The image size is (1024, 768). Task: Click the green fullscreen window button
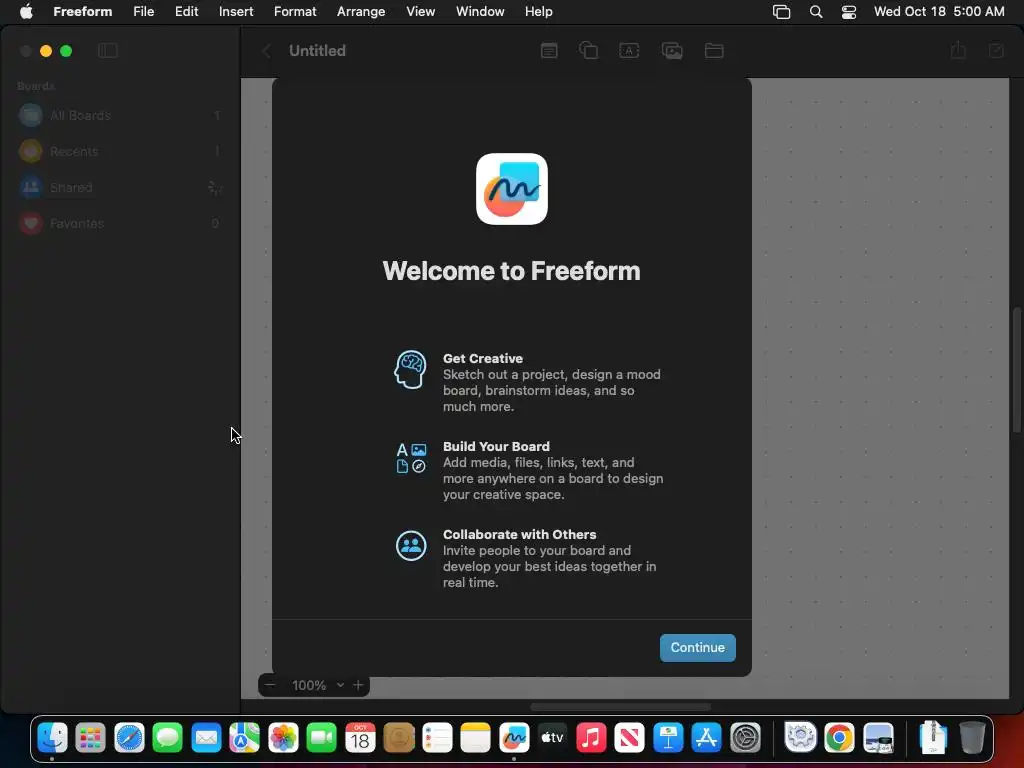click(66, 51)
